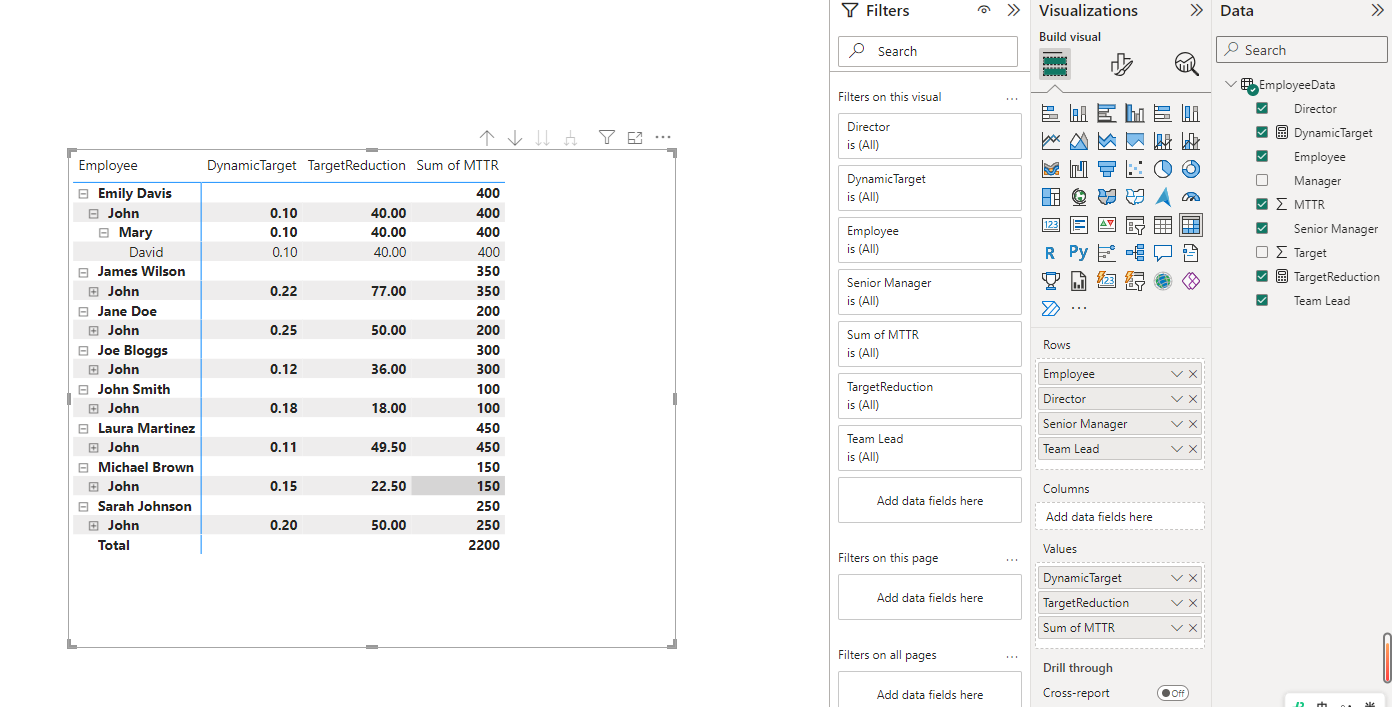Switch to the Format visual tab

(1122, 65)
